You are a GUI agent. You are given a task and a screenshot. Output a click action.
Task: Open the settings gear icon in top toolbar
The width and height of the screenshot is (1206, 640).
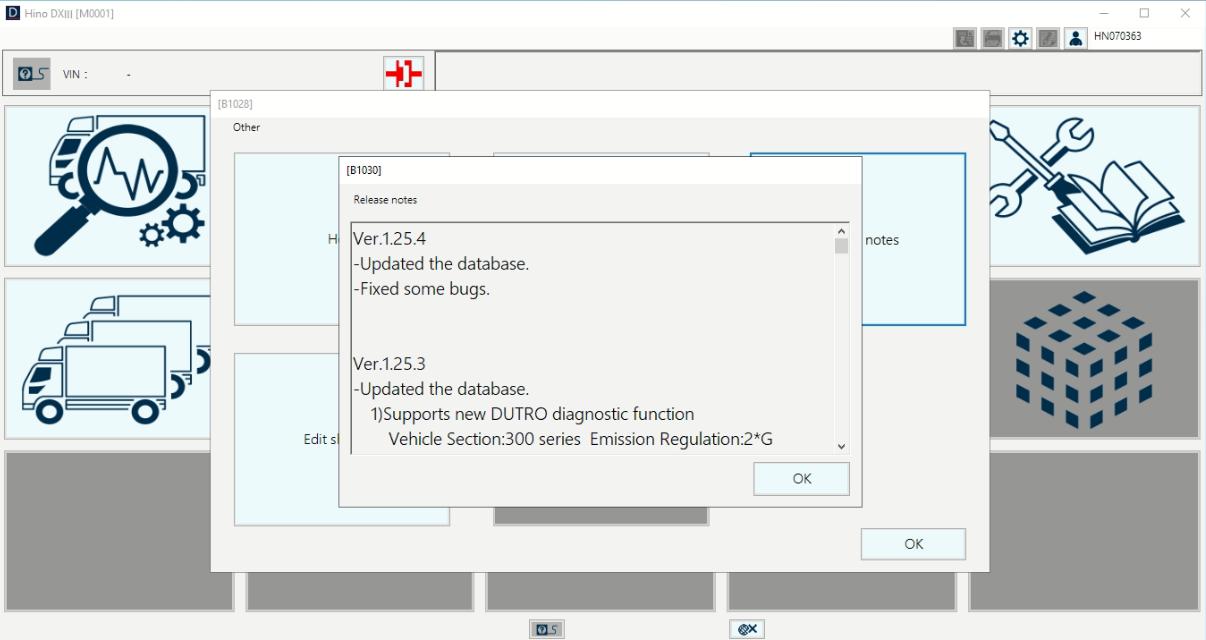point(1020,38)
